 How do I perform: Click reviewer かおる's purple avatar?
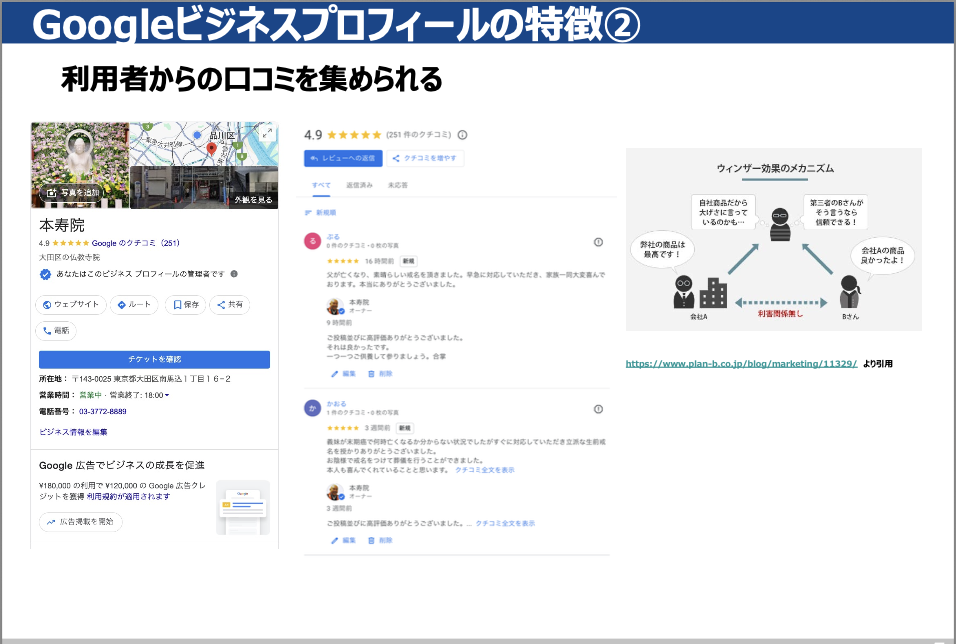(x=313, y=408)
